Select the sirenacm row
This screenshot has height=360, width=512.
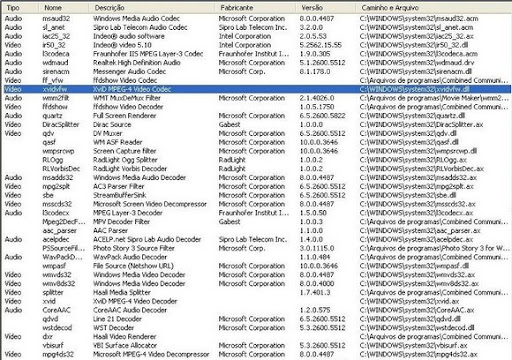tap(257, 72)
